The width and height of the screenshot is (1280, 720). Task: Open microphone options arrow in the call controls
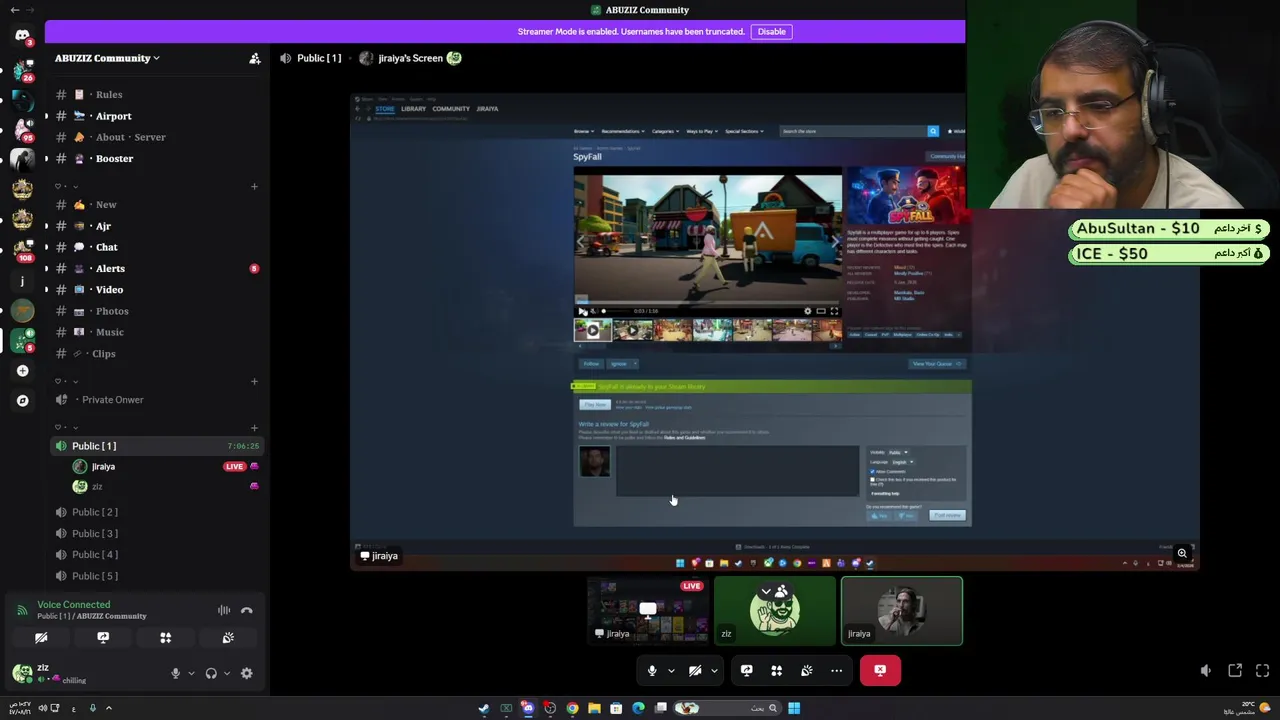671,670
